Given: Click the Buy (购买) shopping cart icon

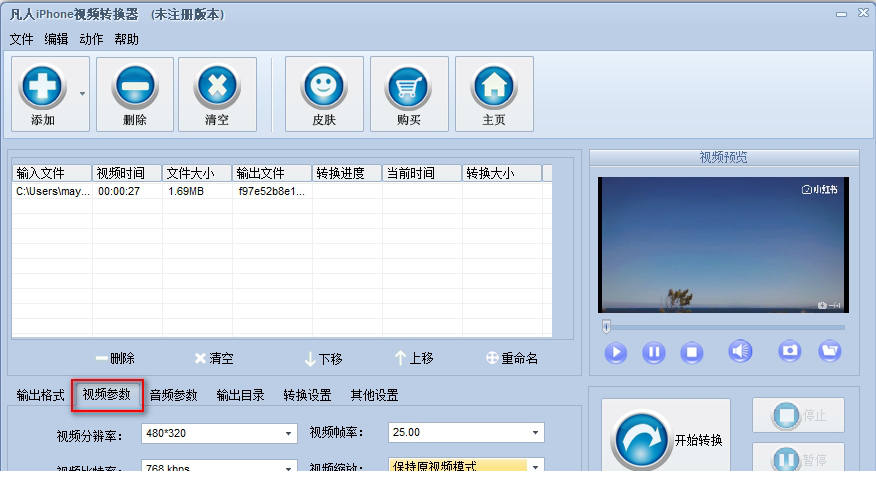Looking at the screenshot, I should [409, 87].
